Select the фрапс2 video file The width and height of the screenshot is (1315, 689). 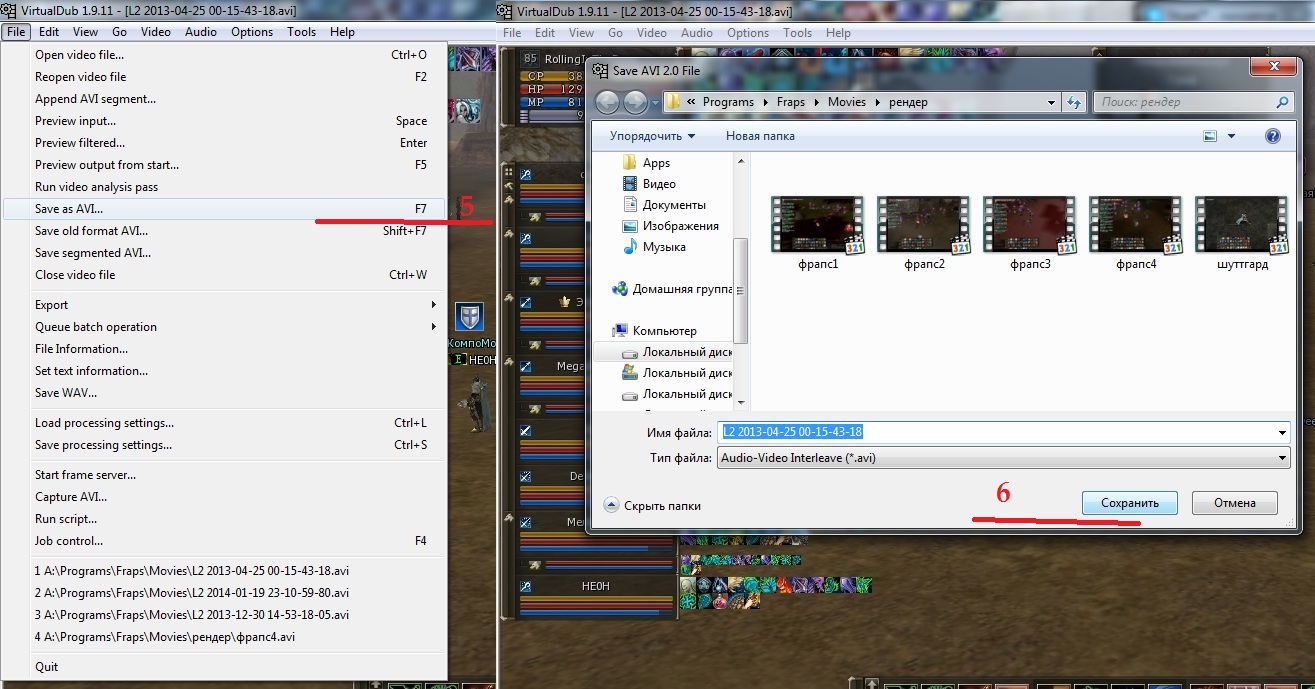923,233
